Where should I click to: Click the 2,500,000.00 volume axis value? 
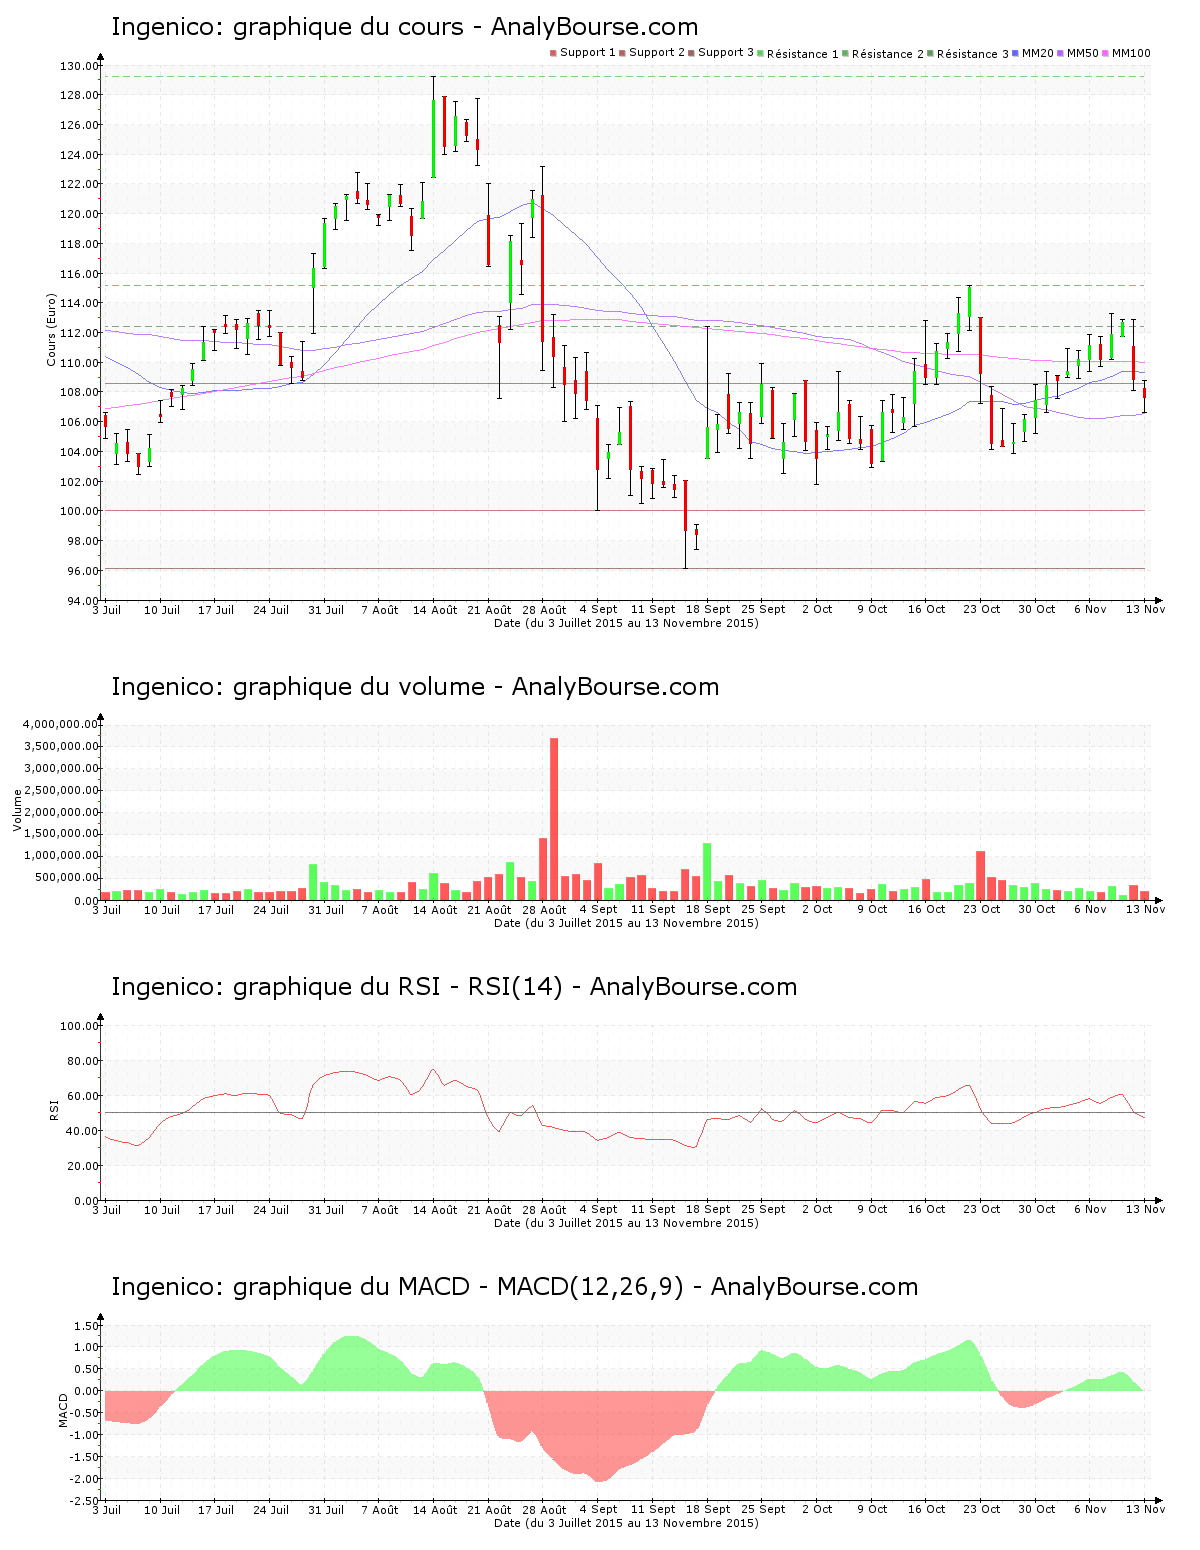[x=60, y=790]
